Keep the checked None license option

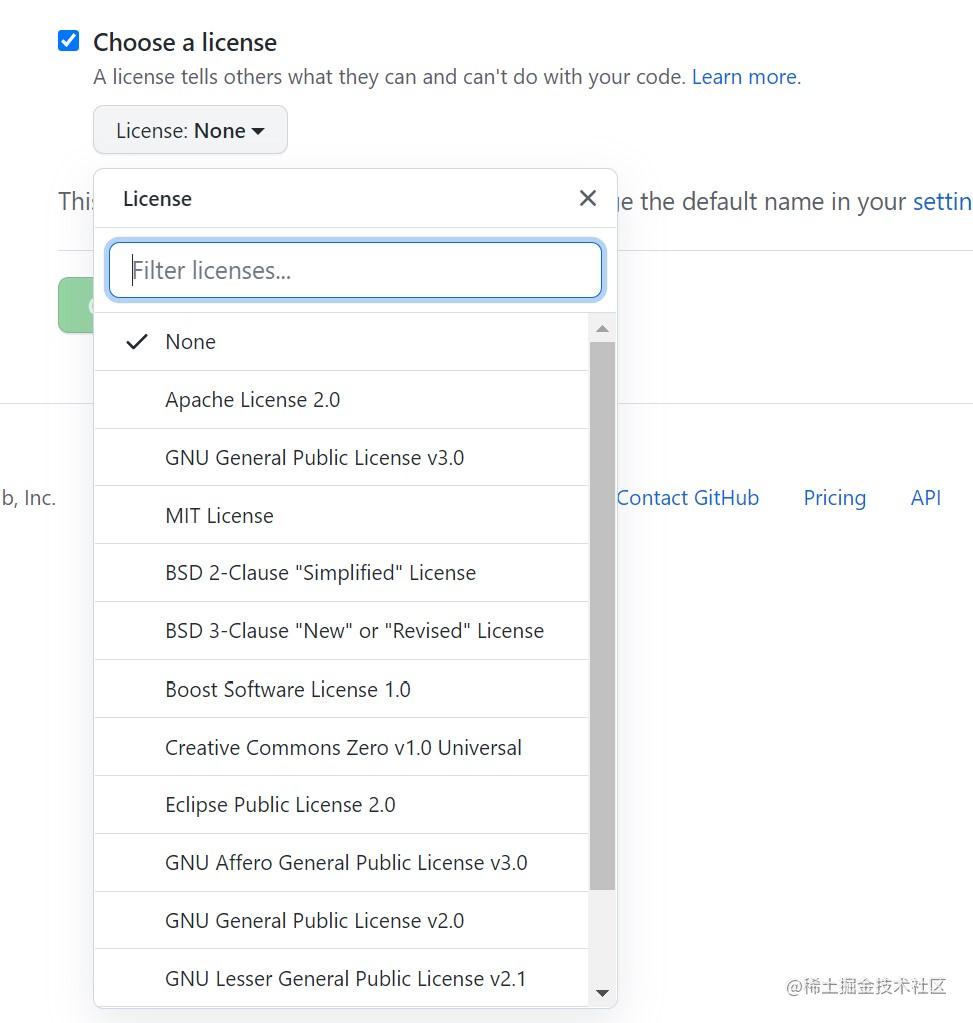[190, 341]
